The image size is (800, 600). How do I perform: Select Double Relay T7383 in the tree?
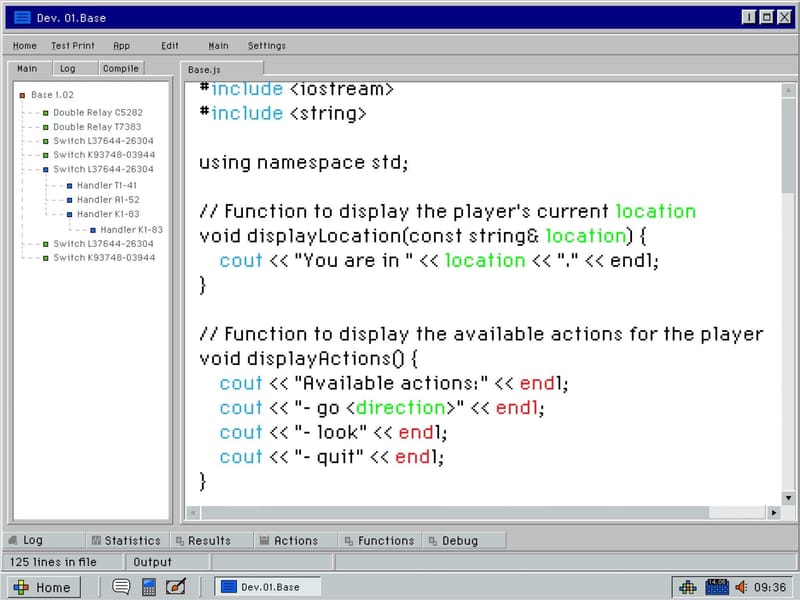click(97, 127)
